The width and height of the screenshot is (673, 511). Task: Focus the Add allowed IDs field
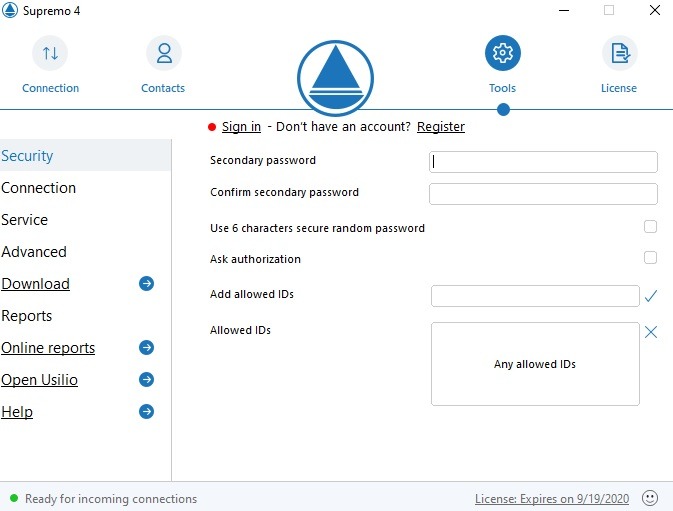[x=535, y=296]
